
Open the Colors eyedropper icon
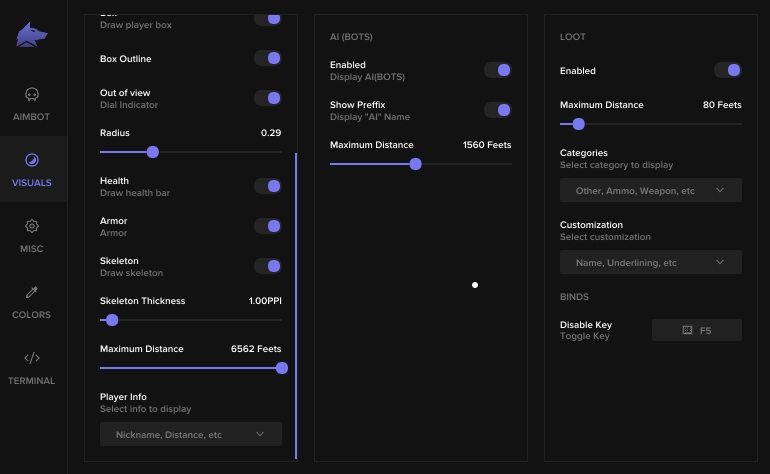click(32, 292)
